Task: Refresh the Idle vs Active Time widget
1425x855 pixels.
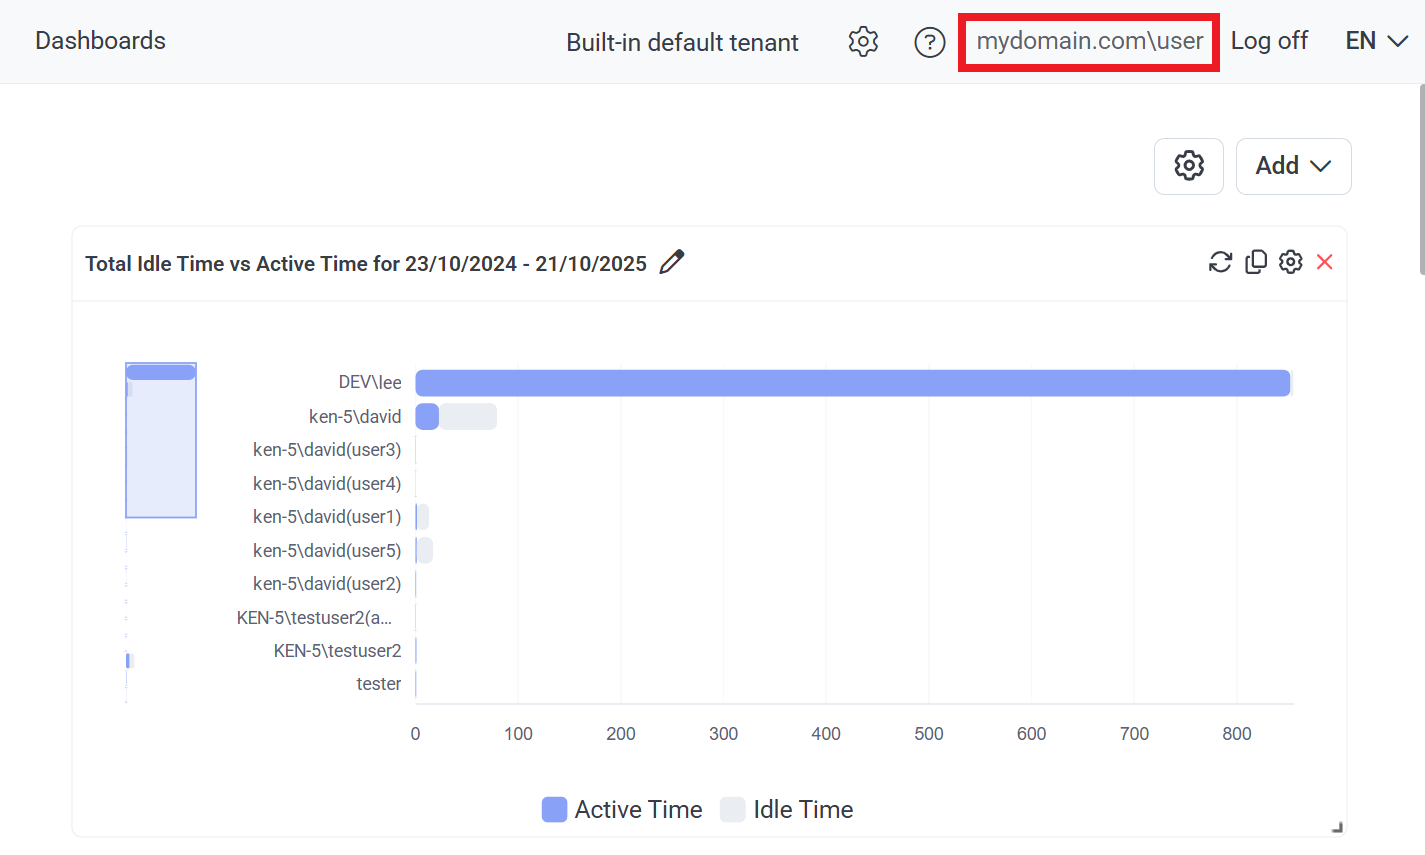Action: (x=1220, y=262)
